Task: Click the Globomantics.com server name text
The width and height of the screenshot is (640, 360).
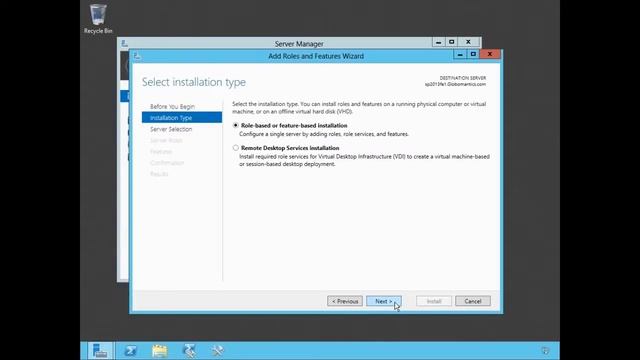Action: pyautogui.click(x=455, y=84)
